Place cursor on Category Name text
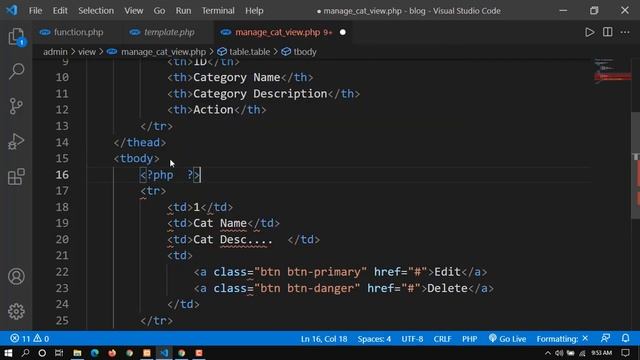This screenshot has height=360, width=640. (x=236, y=78)
